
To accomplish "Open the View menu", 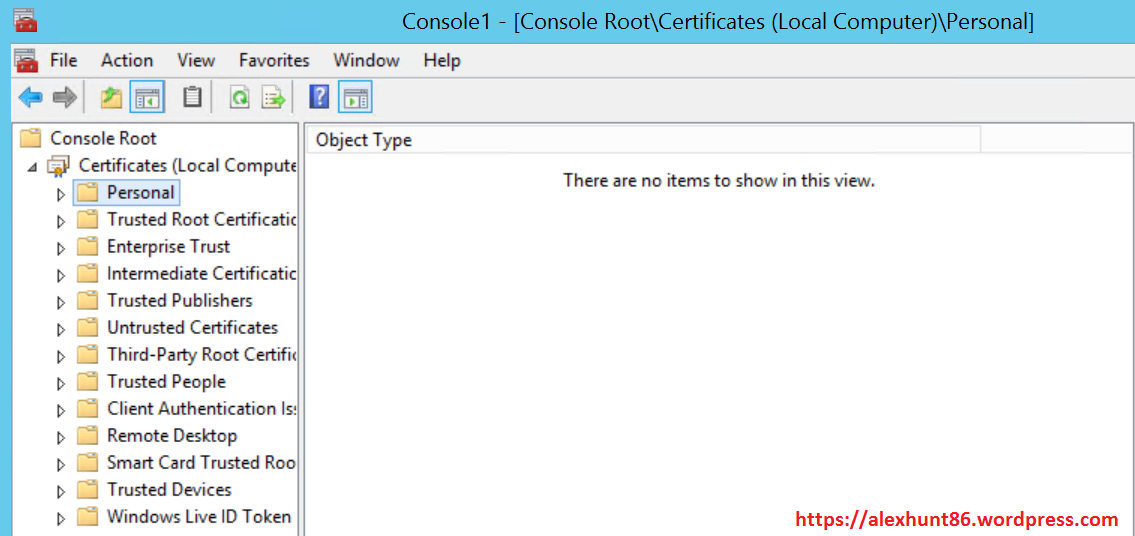I will click(x=196, y=60).
